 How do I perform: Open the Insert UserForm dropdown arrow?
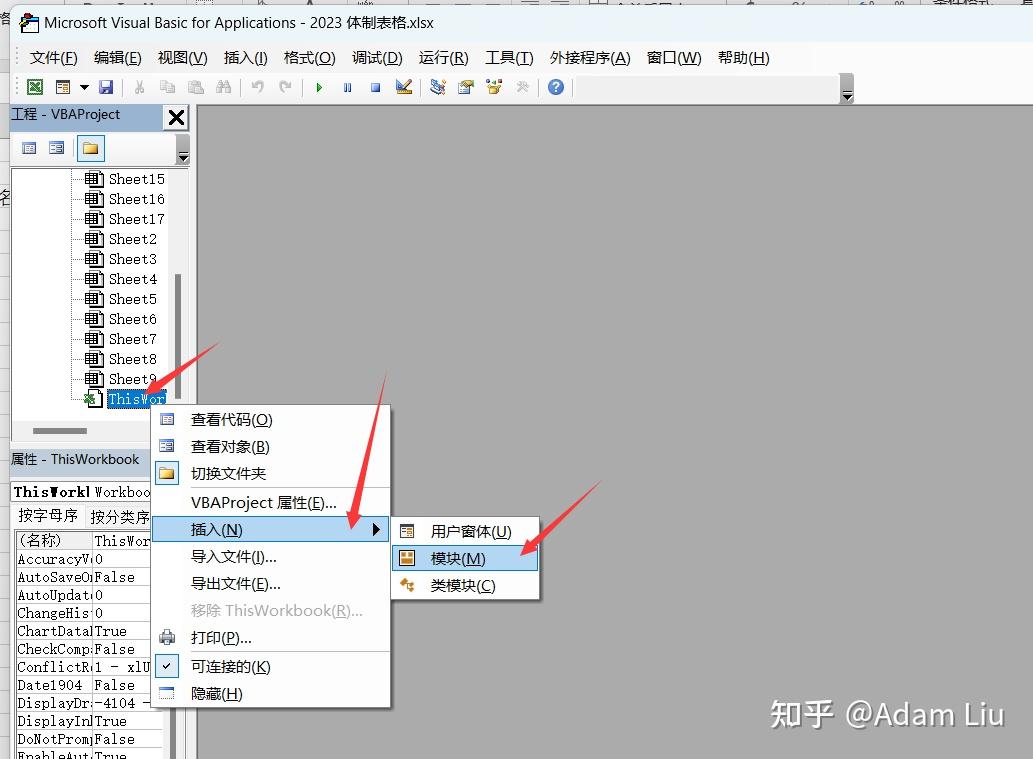[x=84, y=87]
